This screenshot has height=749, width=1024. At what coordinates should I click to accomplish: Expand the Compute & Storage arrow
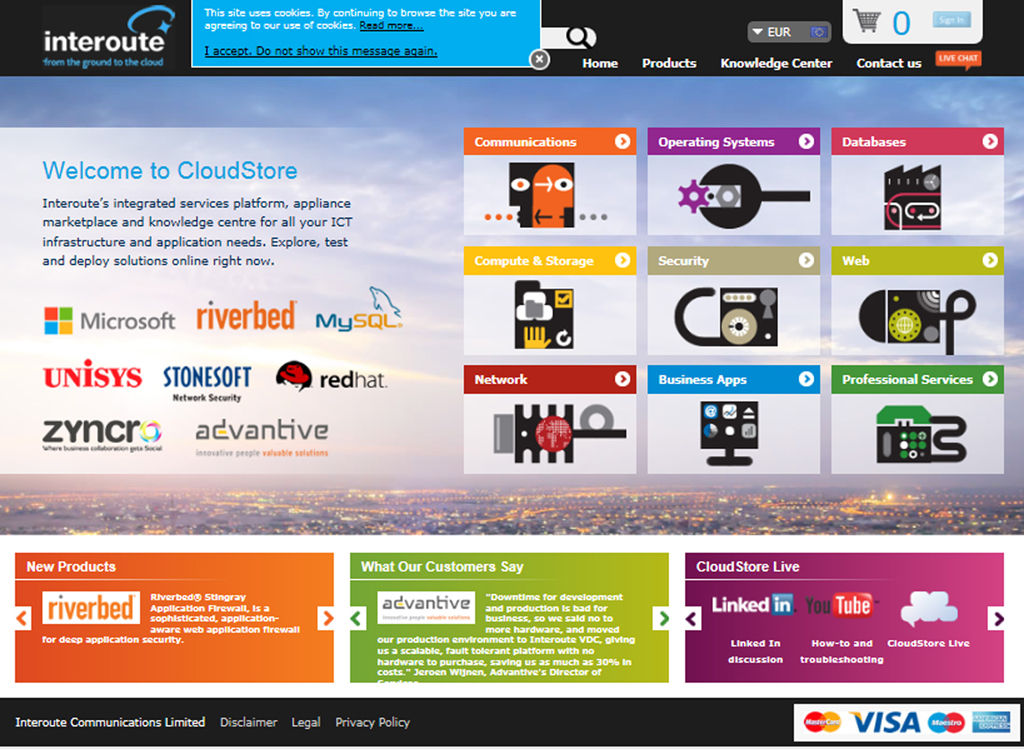coord(622,261)
